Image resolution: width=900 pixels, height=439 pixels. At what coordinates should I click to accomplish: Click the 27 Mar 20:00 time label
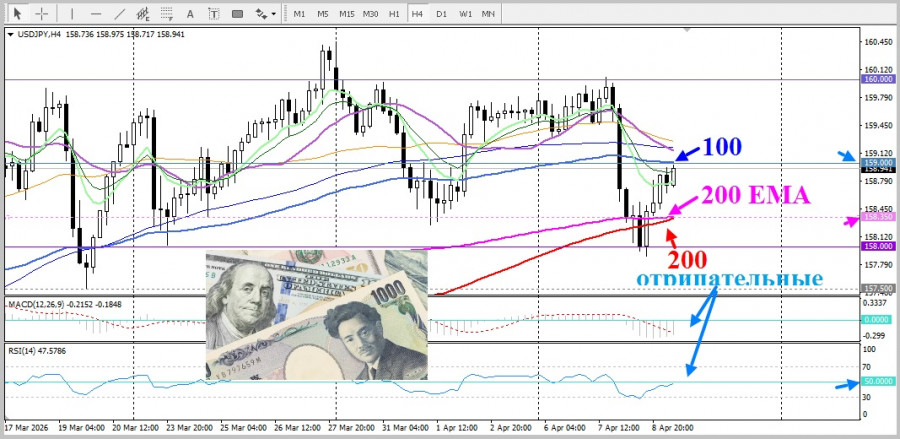click(351, 428)
